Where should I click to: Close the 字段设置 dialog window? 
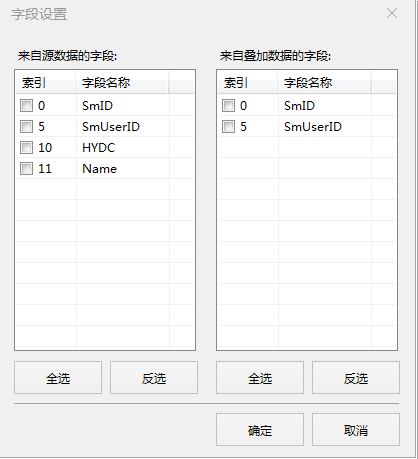pyautogui.click(x=392, y=13)
